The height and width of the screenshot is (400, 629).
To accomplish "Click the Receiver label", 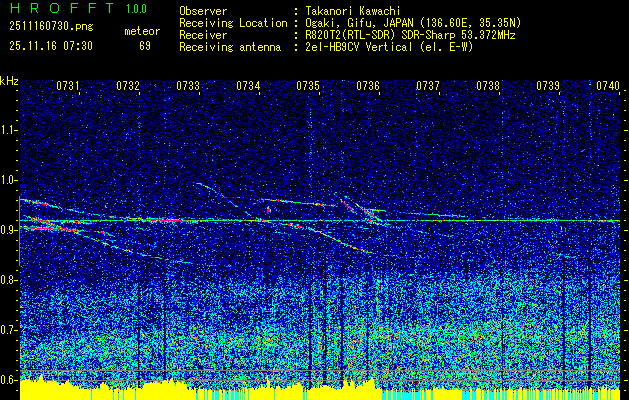I will click(203, 35).
